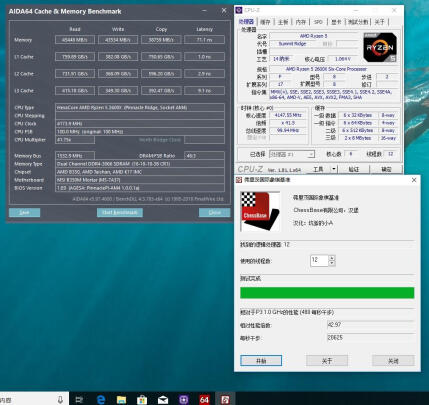Screen dimensions: 429x405
Task: Open the 测试分数 tab in CPU-Z
Action: 358,22
